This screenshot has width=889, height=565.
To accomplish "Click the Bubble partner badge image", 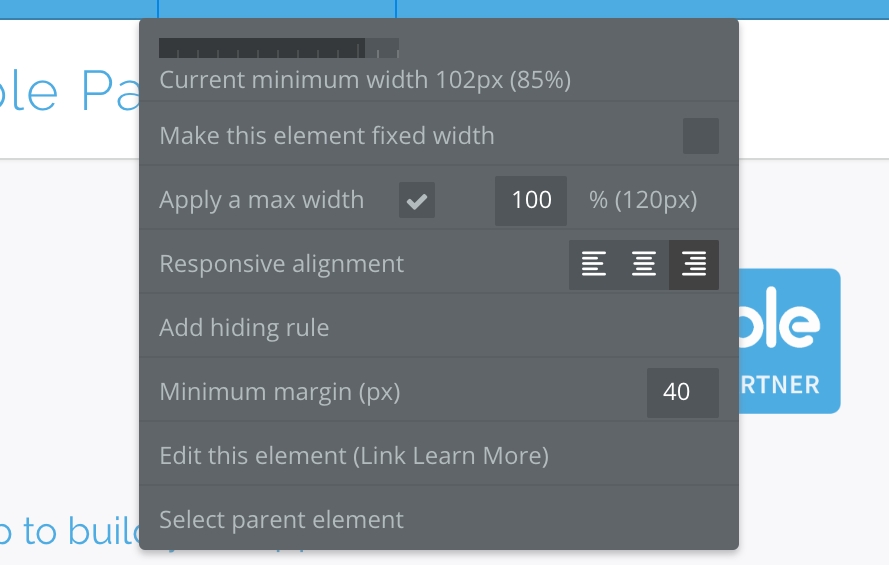I will pos(790,341).
